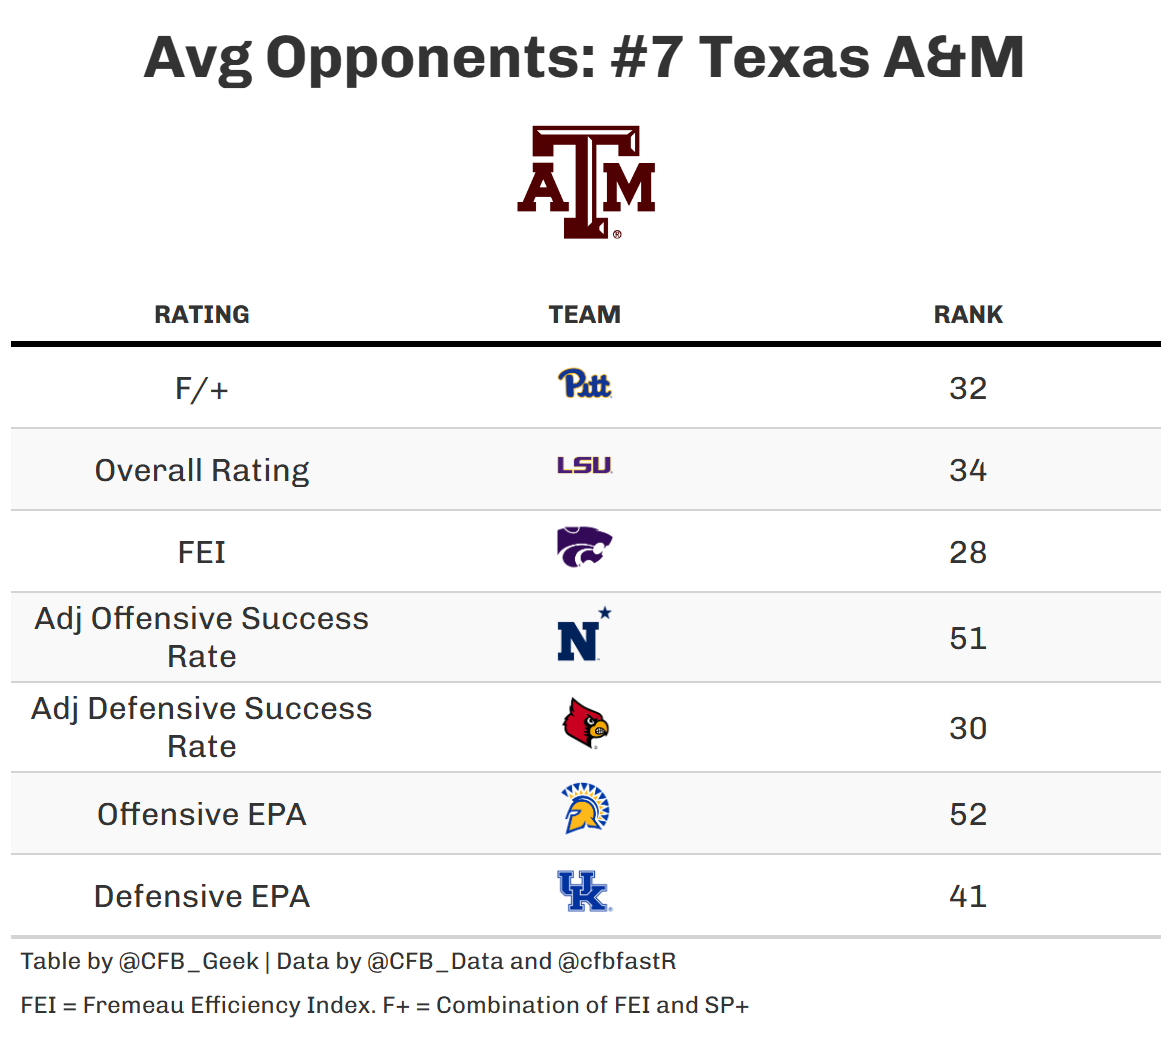Select the LSU team logo
This screenshot has width=1170, height=1040.
585,466
